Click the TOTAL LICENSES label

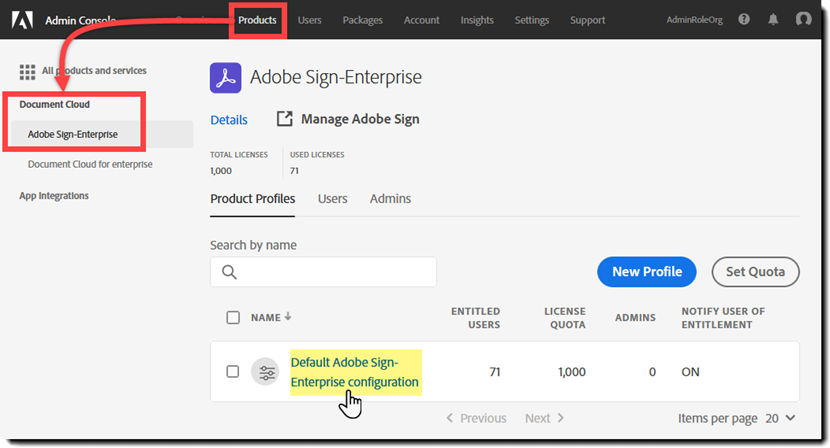click(x=239, y=155)
